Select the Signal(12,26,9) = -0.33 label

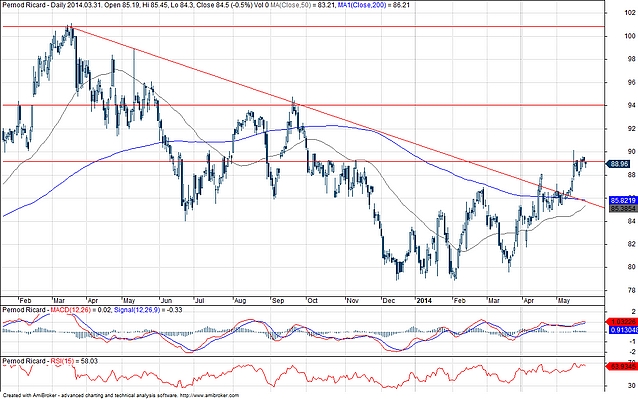click(148, 310)
